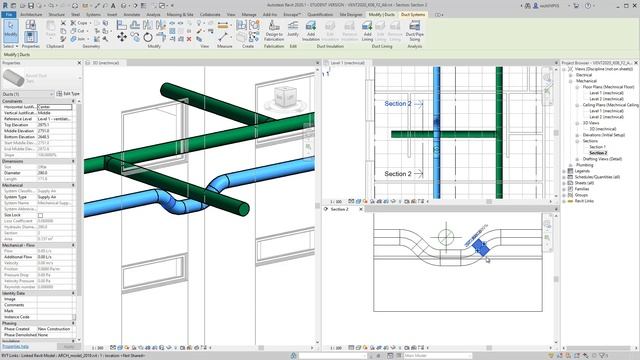Open the Annotate ribbon tab
This screenshot has width=640, height=360.
pos(131,14)
